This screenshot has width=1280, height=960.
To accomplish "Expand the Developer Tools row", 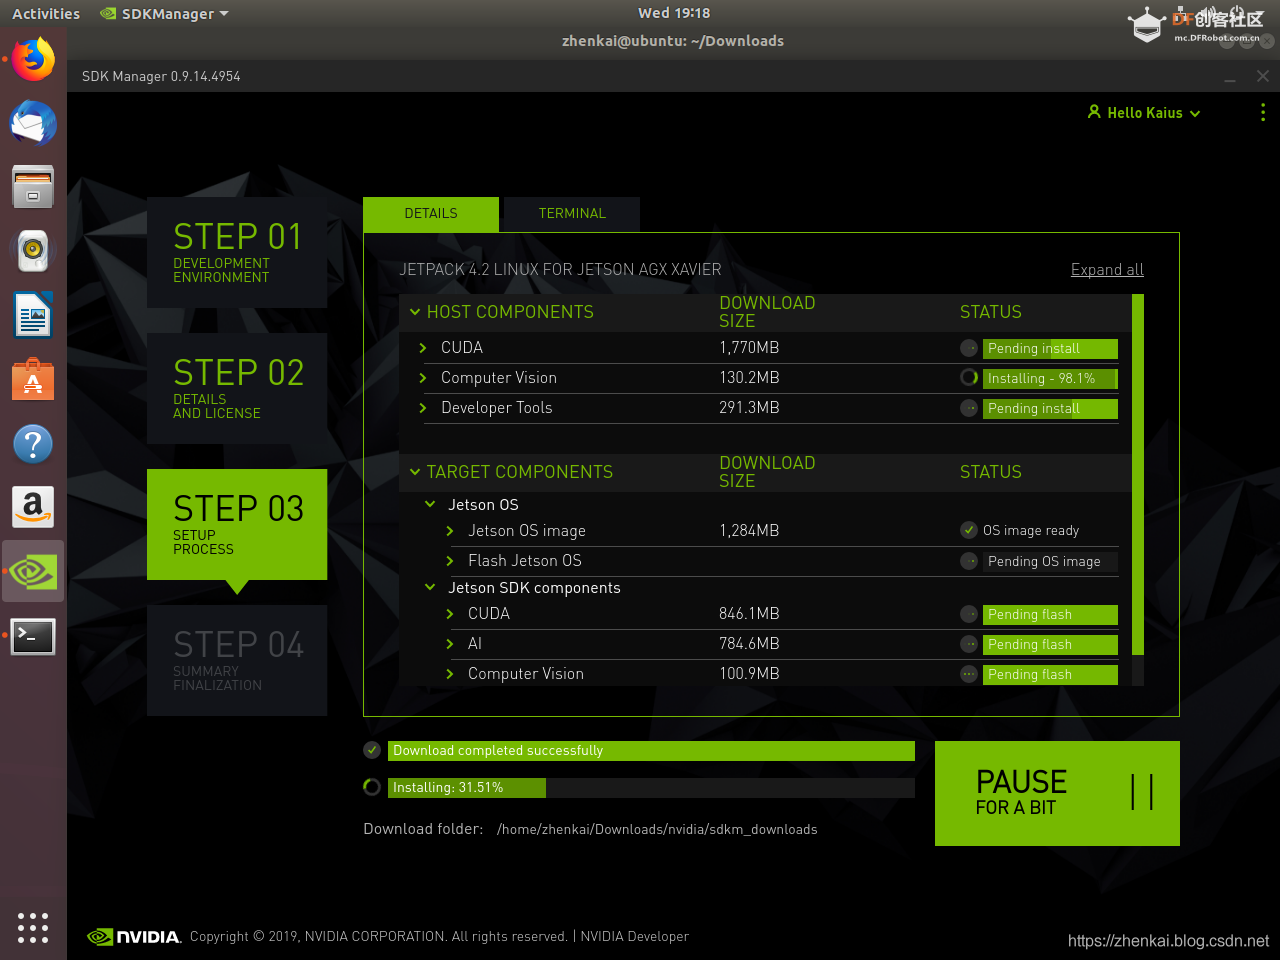I will coord(423,408).
